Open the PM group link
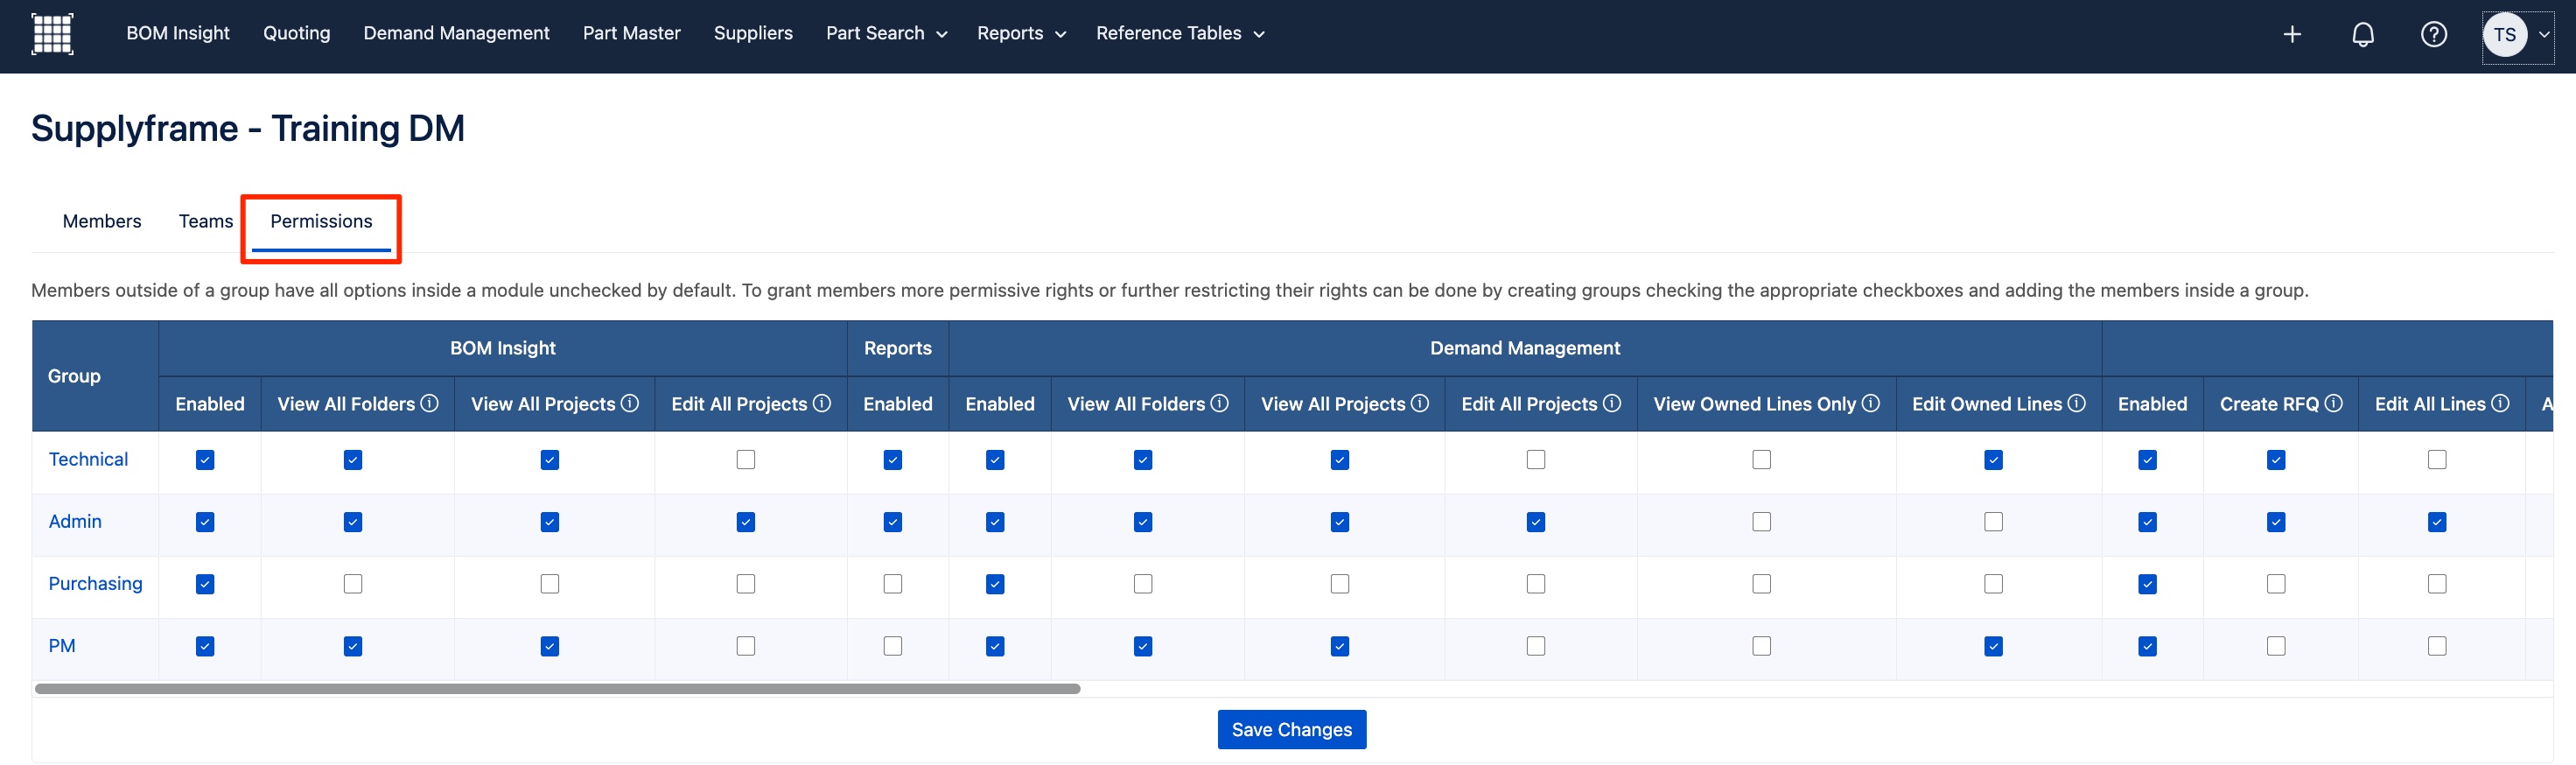The width and height of the screenshot is (2576, 765). click(x=62, y=645)
